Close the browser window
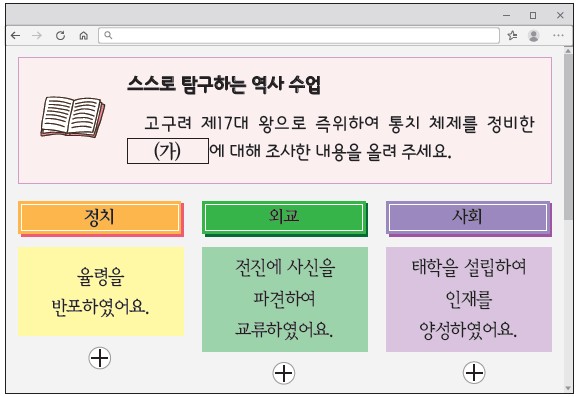Viewport: 580px width, 397px height. 560,15
